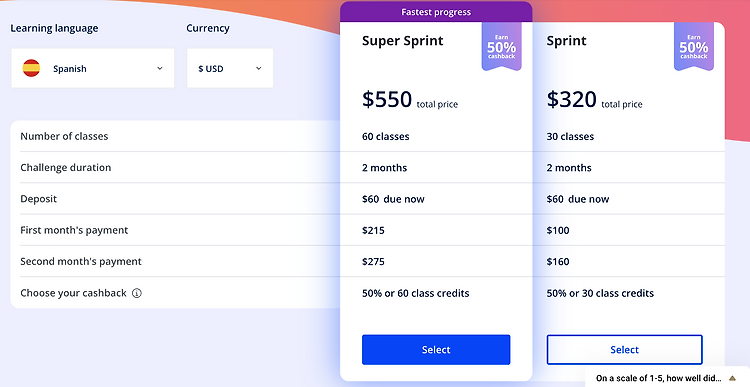
Task: Click the Sprint plan title
Action: click(566, 41)
